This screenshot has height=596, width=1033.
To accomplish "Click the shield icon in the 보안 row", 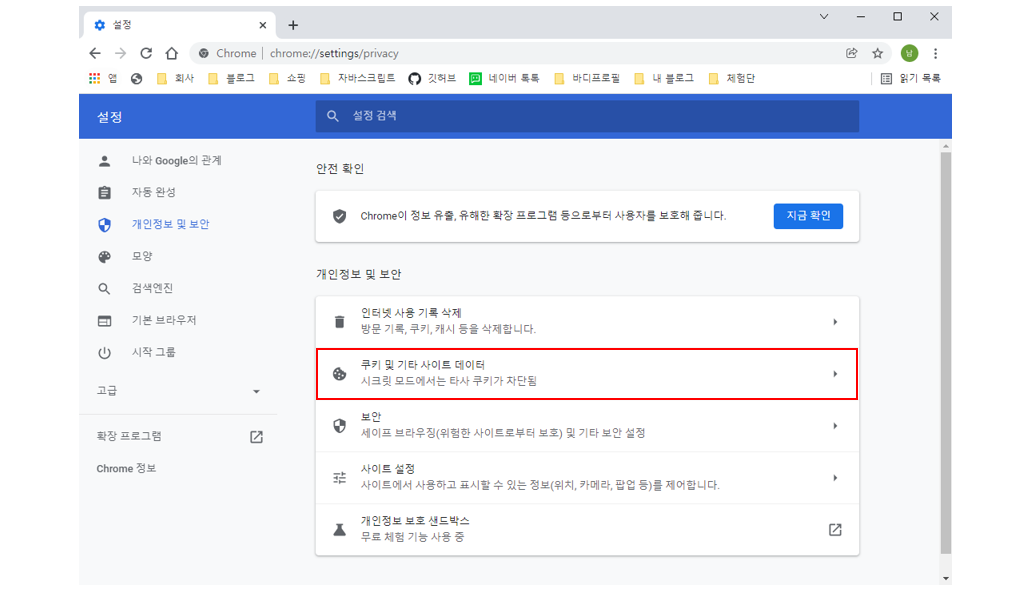I will (x=339, y=426).
